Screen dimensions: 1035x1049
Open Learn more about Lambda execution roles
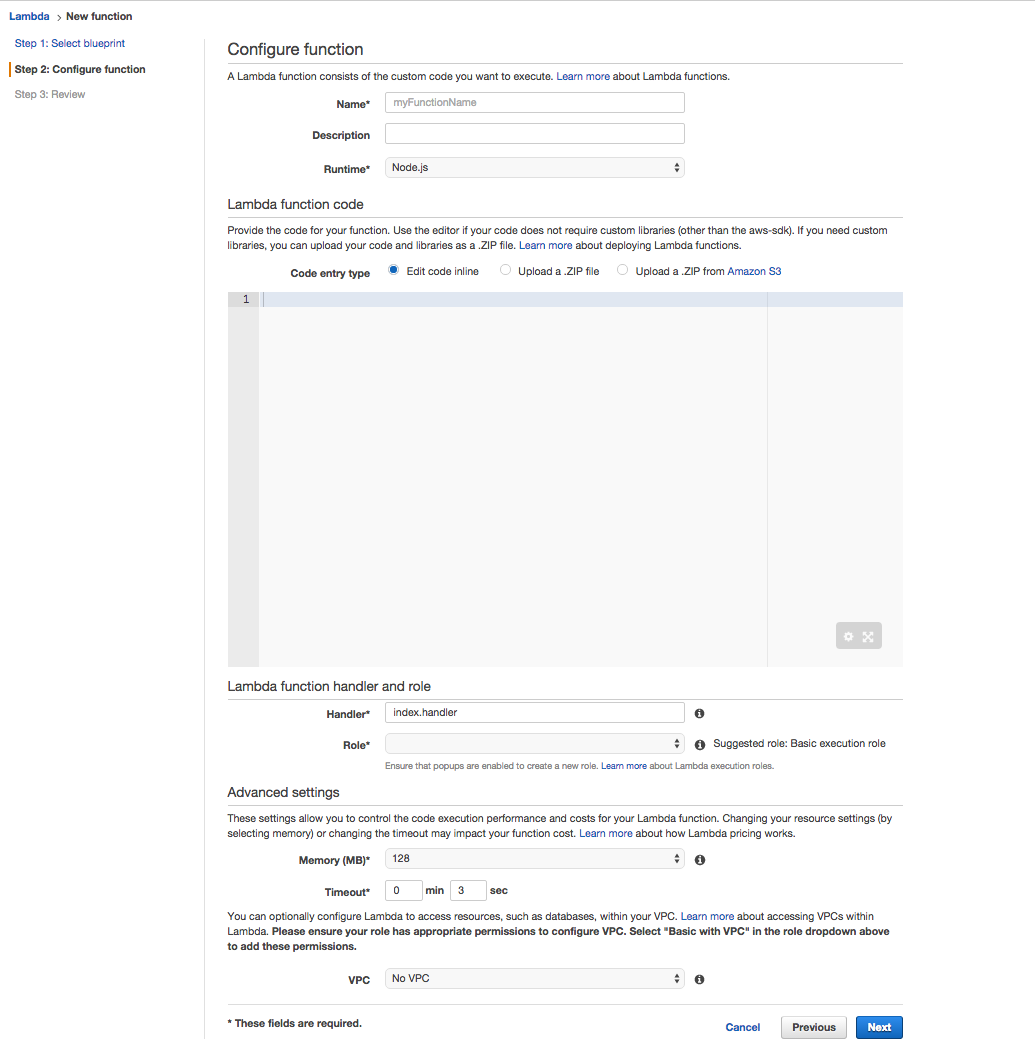coord(624,766)
